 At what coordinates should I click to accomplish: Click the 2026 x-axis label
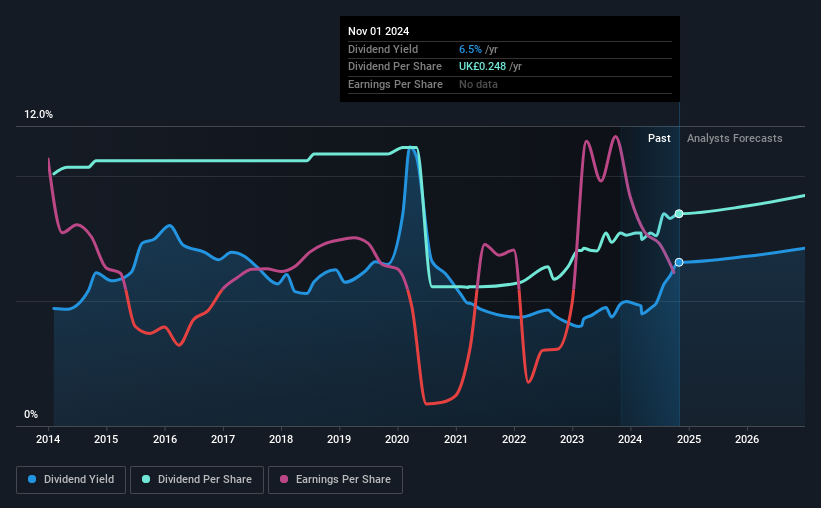click(747, 439)
